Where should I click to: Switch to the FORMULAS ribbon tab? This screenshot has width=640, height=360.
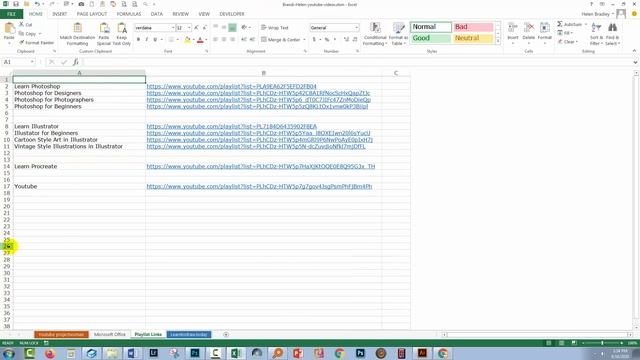[129, 14]
